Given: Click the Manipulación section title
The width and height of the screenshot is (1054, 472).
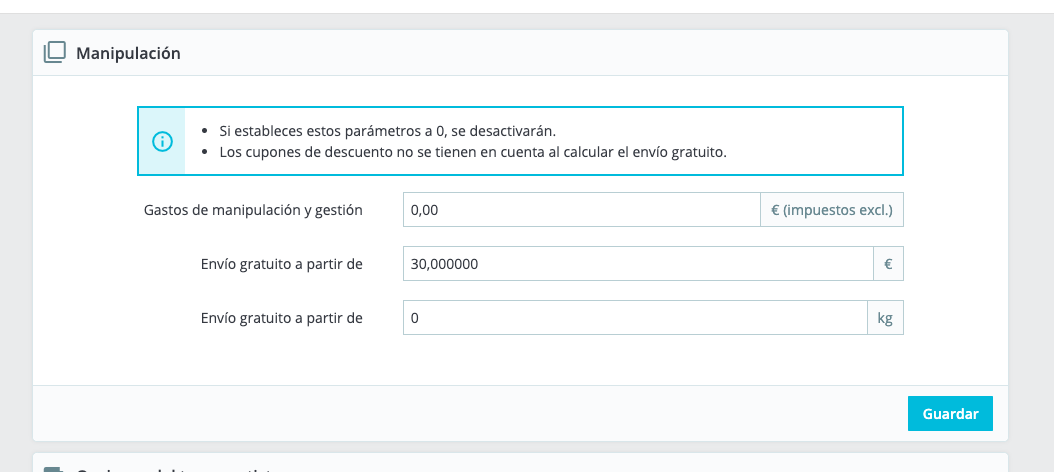Looking at the screenshot, I should 128,54.
